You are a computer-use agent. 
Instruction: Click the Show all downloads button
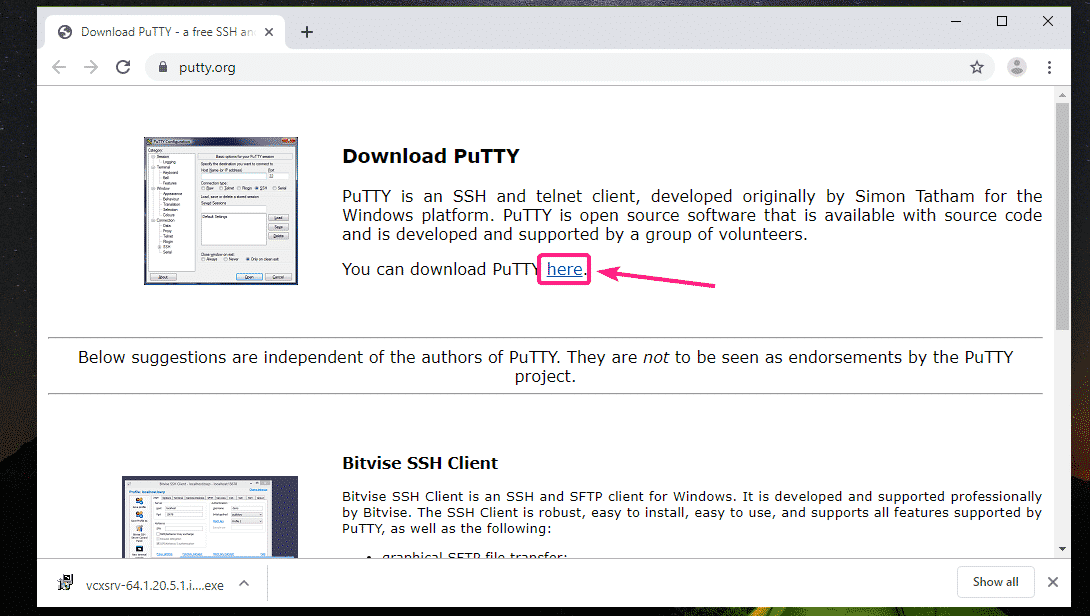point(995,582)
